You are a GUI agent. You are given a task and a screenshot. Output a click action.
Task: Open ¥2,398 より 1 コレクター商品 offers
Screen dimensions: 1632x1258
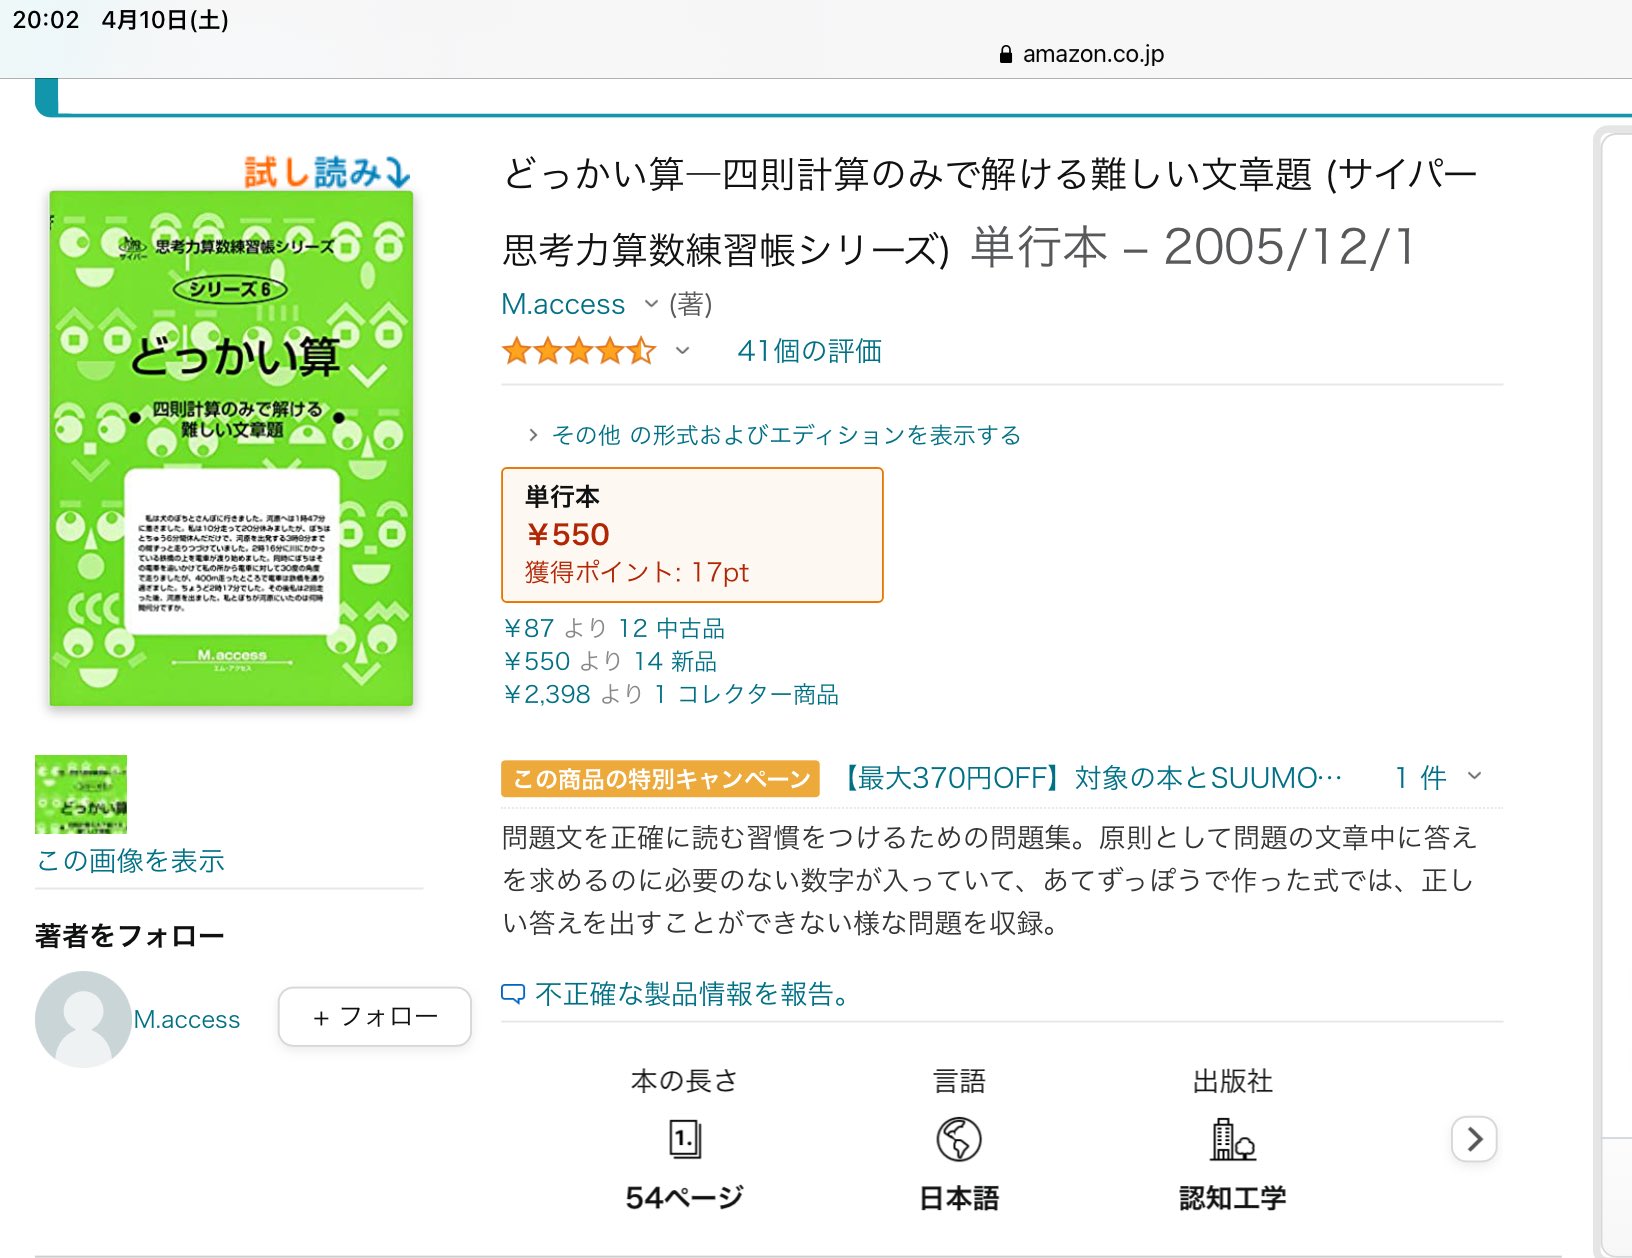point(671,694)
